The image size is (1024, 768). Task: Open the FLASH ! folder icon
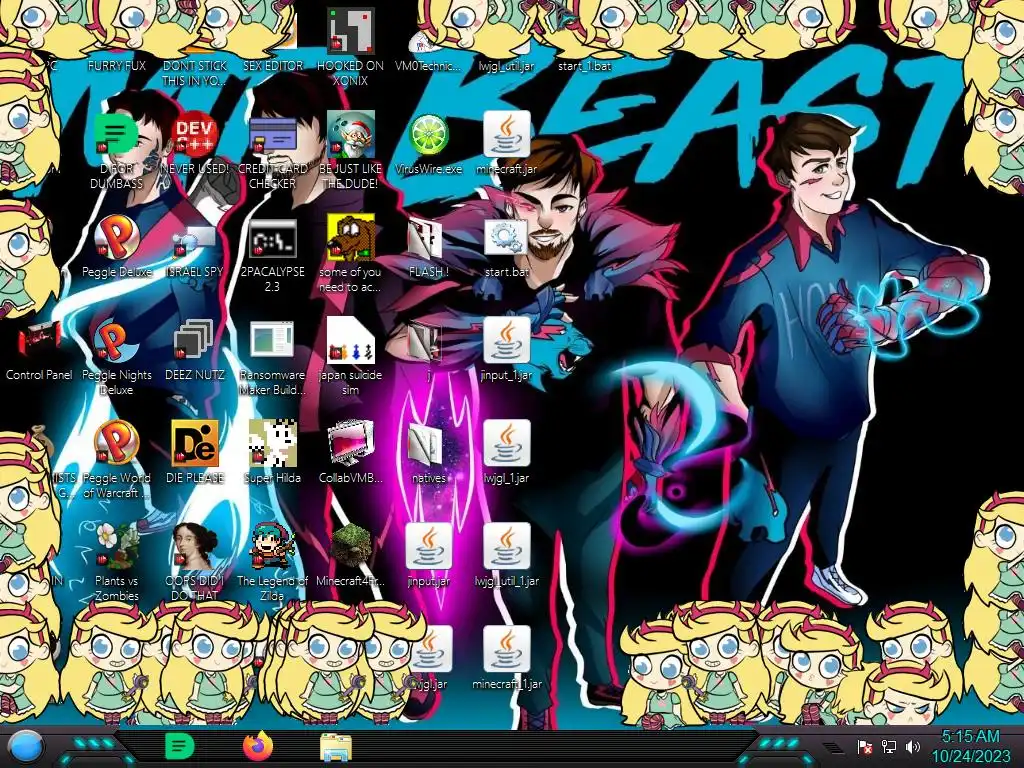coord(428,238)
